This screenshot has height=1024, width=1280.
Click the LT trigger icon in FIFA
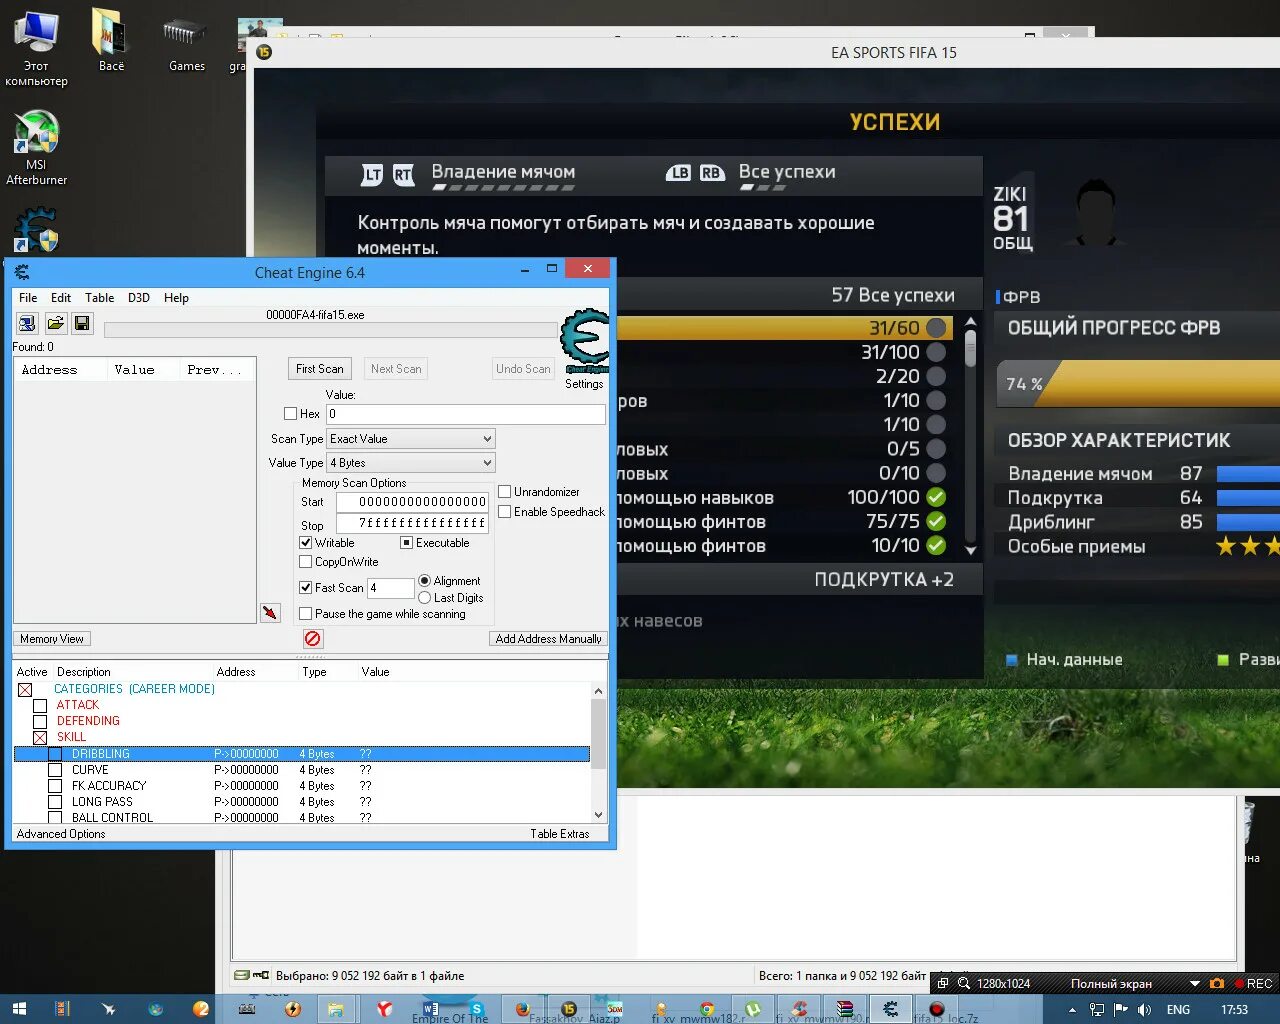(372, 174)
